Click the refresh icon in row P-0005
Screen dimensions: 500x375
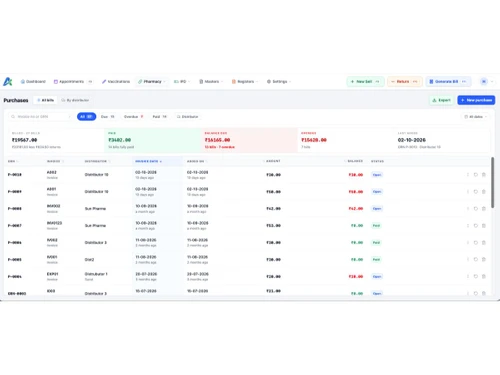(x=476, y=259)
